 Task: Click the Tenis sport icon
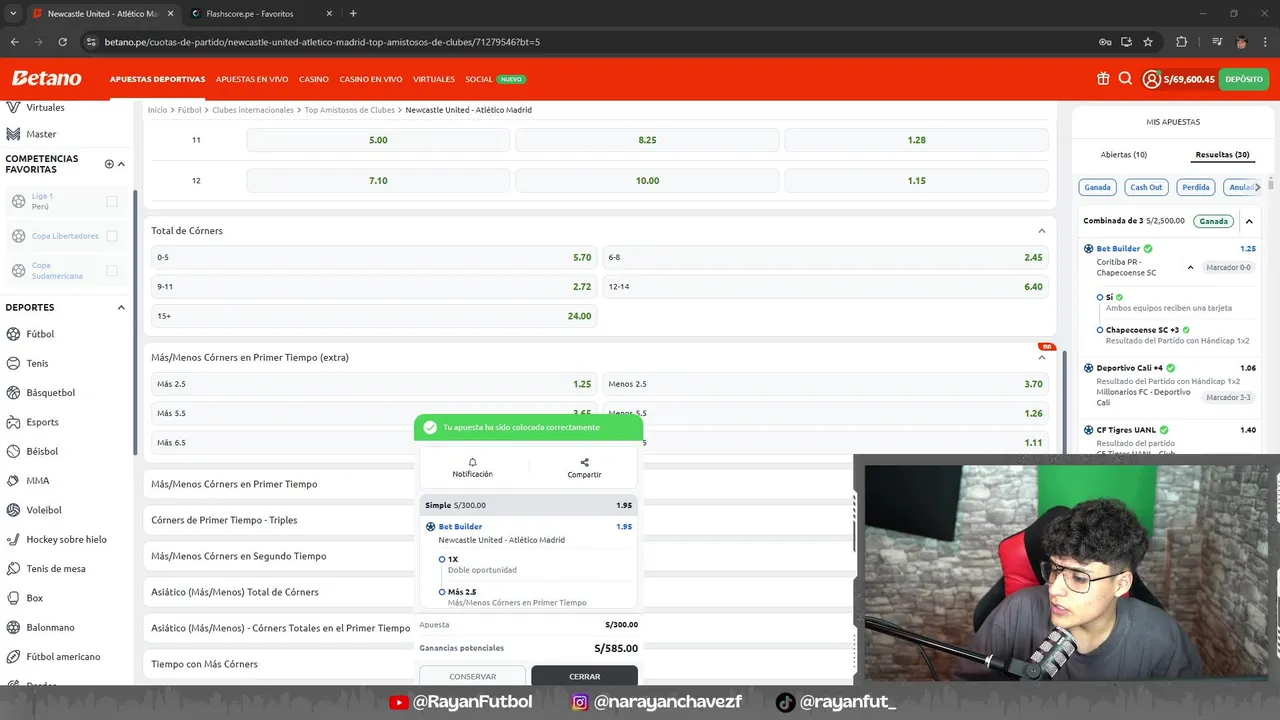click(x=14, y=363)
